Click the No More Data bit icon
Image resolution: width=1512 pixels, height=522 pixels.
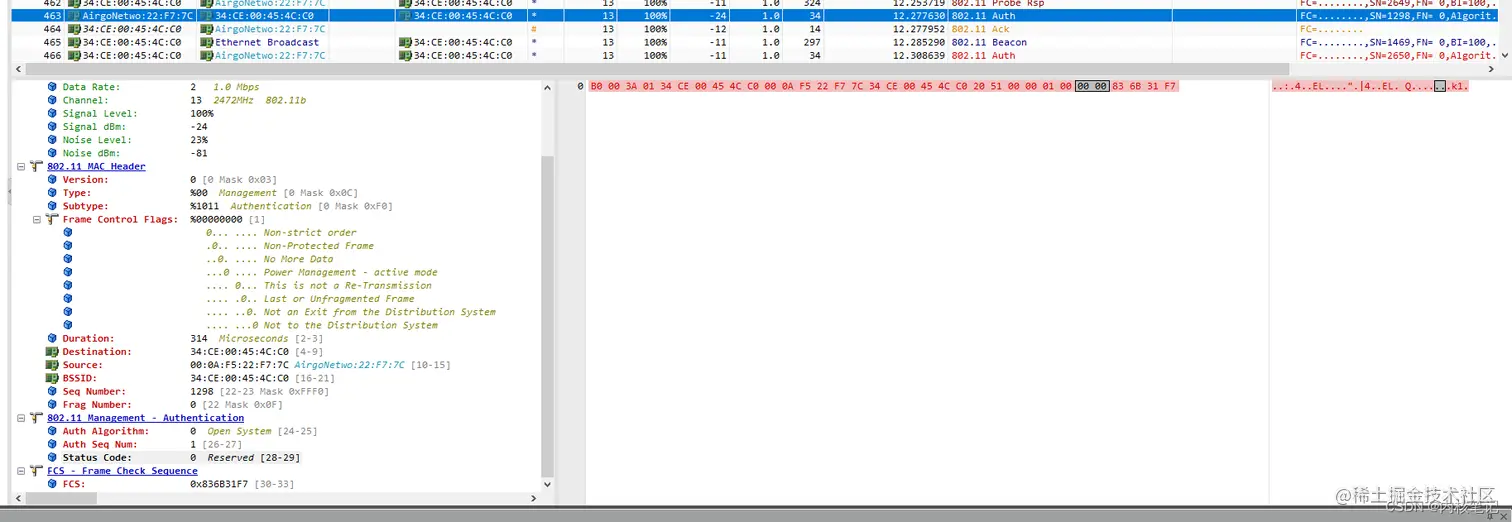point(68,259)
